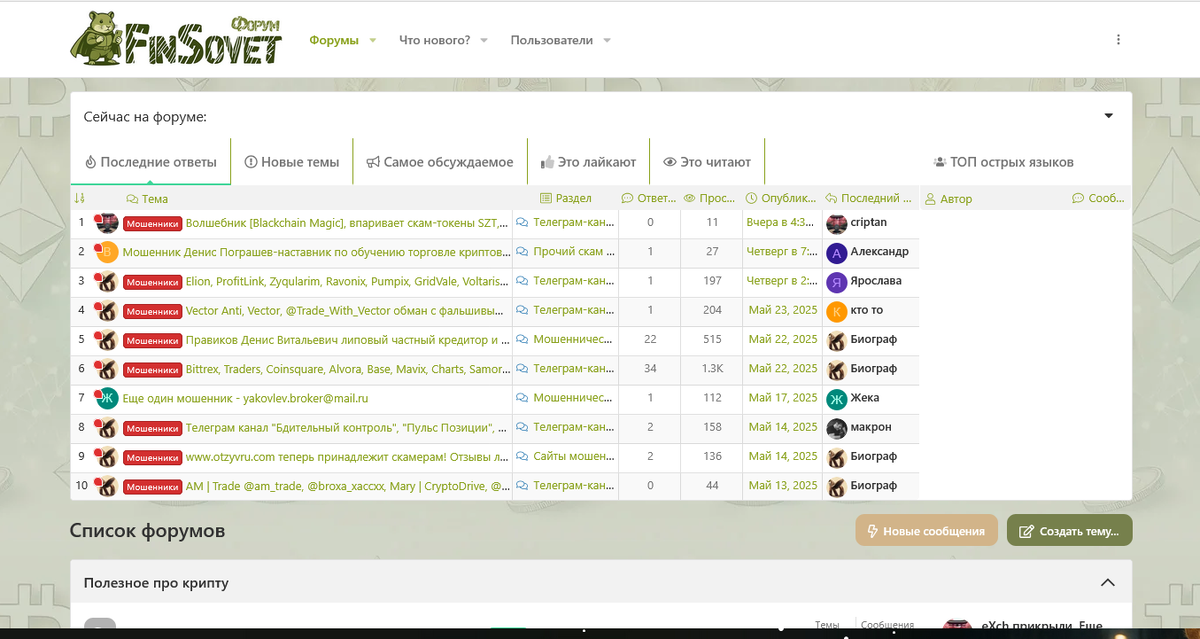Viewport: 1200px width, 639px height.
Task: Open the 'Пользователи' navigation item
Action: [552, 40]
